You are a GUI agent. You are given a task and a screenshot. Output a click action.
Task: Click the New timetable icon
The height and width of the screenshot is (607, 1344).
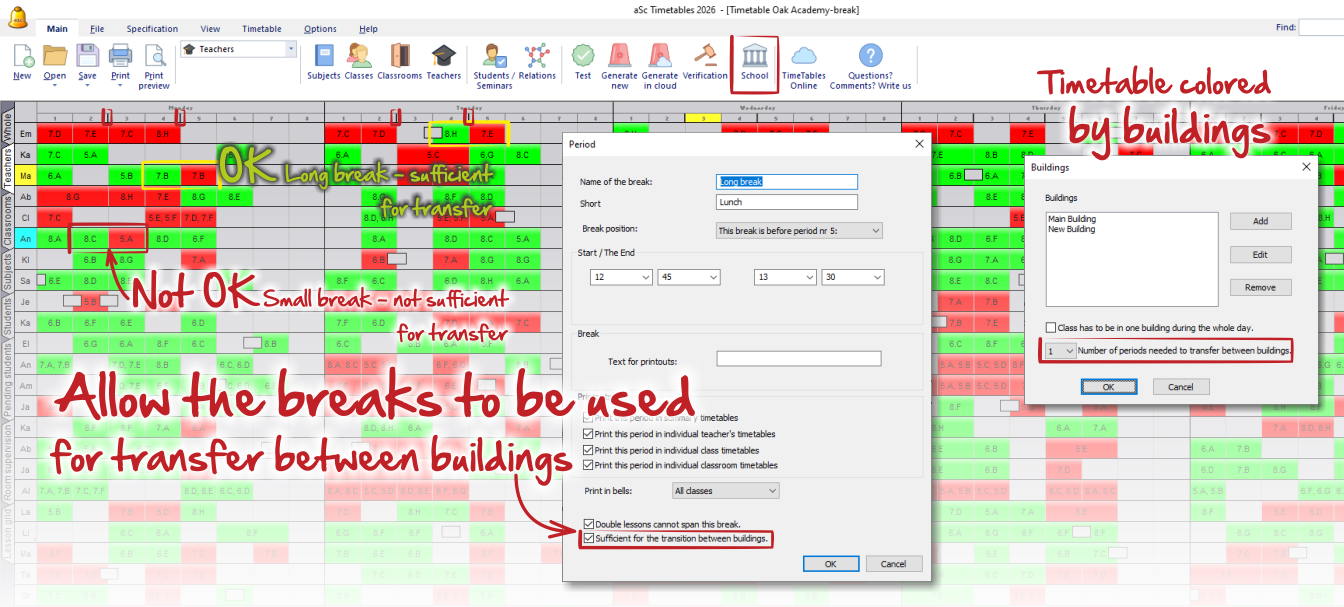click(x=22, y=56)
